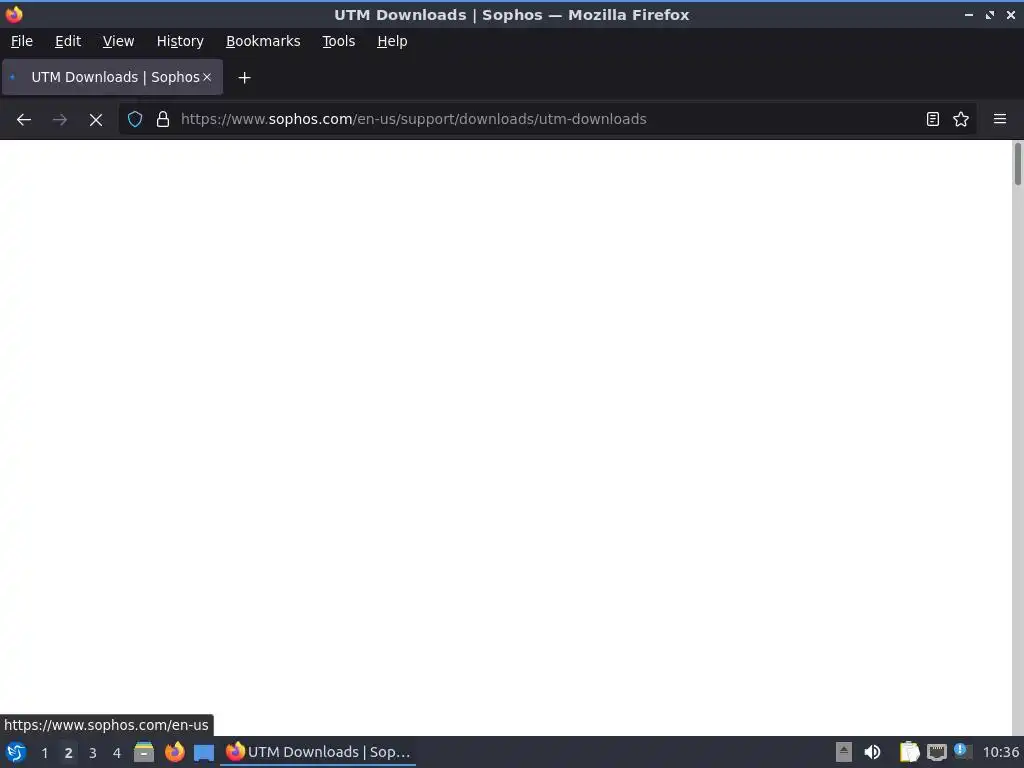1024x768 pixels.
Task: Toggle Reader View icon
Action: [933, 120]
